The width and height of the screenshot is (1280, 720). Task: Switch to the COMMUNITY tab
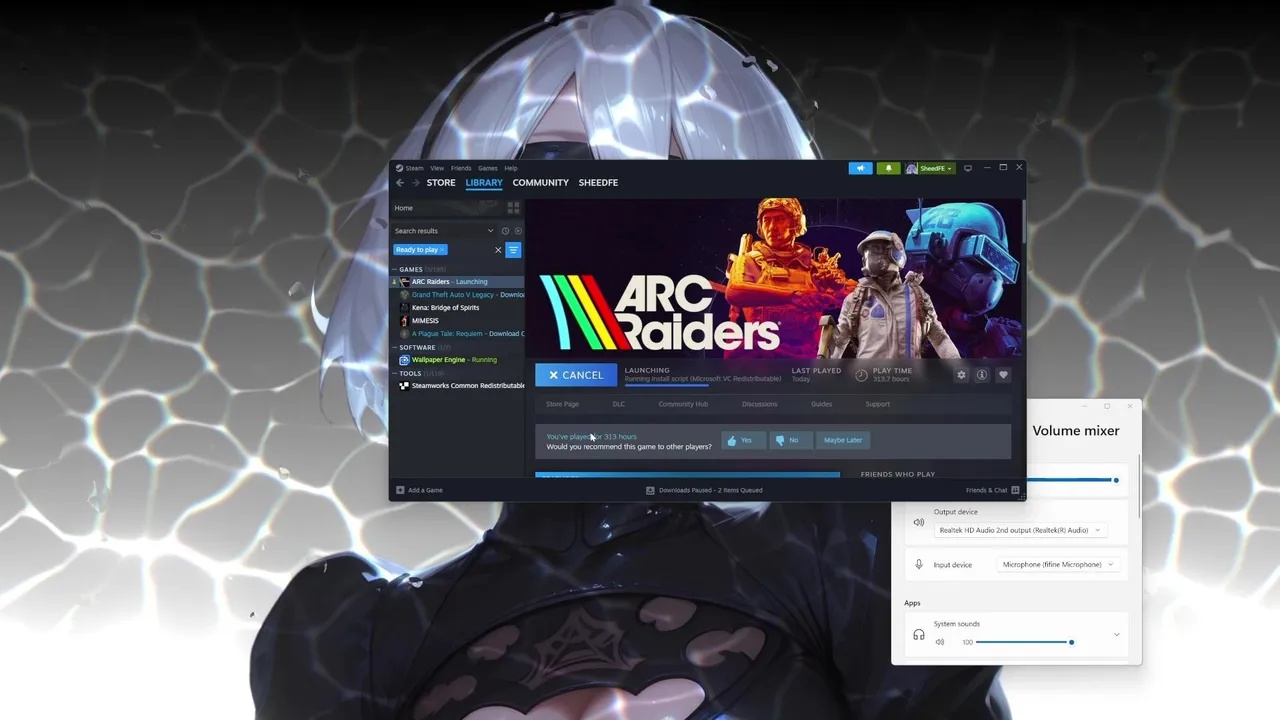[x=541, y=183]
